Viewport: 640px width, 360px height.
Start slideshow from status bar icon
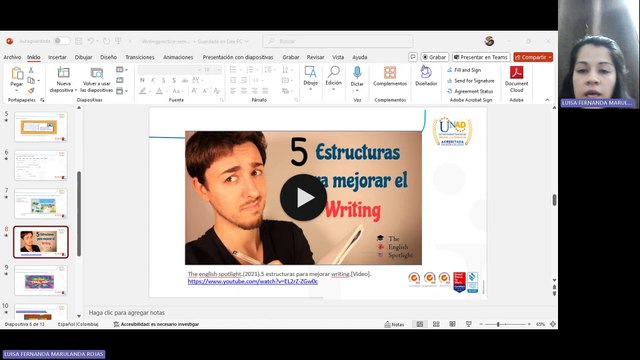(x=469, y=324)
